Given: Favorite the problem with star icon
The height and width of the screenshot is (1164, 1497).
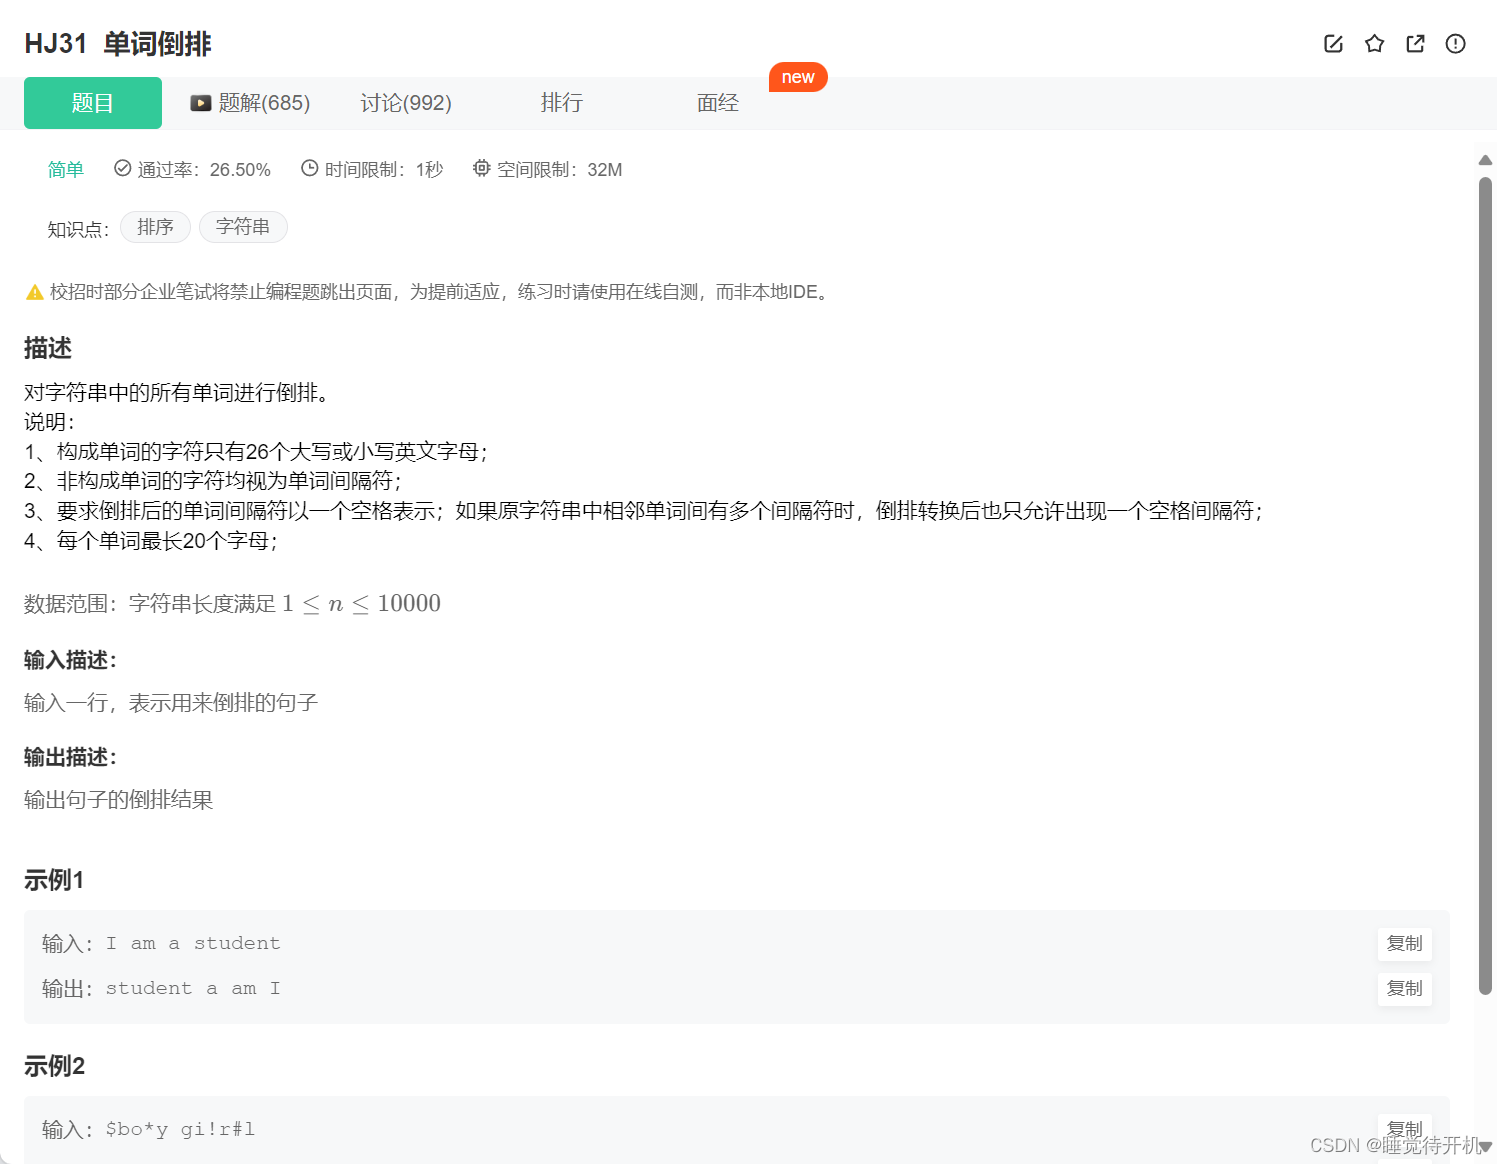Looking at the screenshot, I should click(1374, 43).
